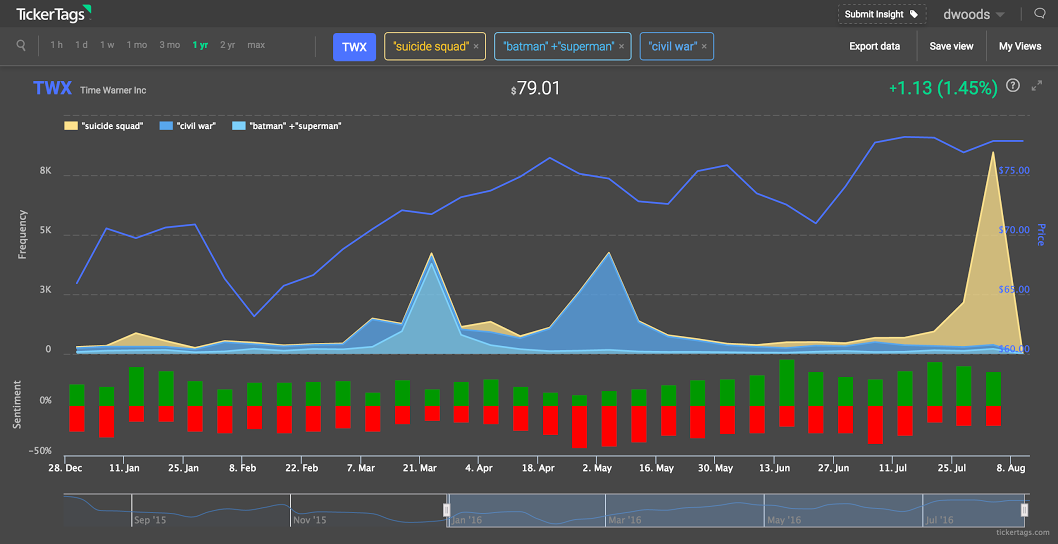Click the light blue batman superman swatch
Viewport: 1058px width, 544px height.
pyautogui.click(x=238, y=126)
